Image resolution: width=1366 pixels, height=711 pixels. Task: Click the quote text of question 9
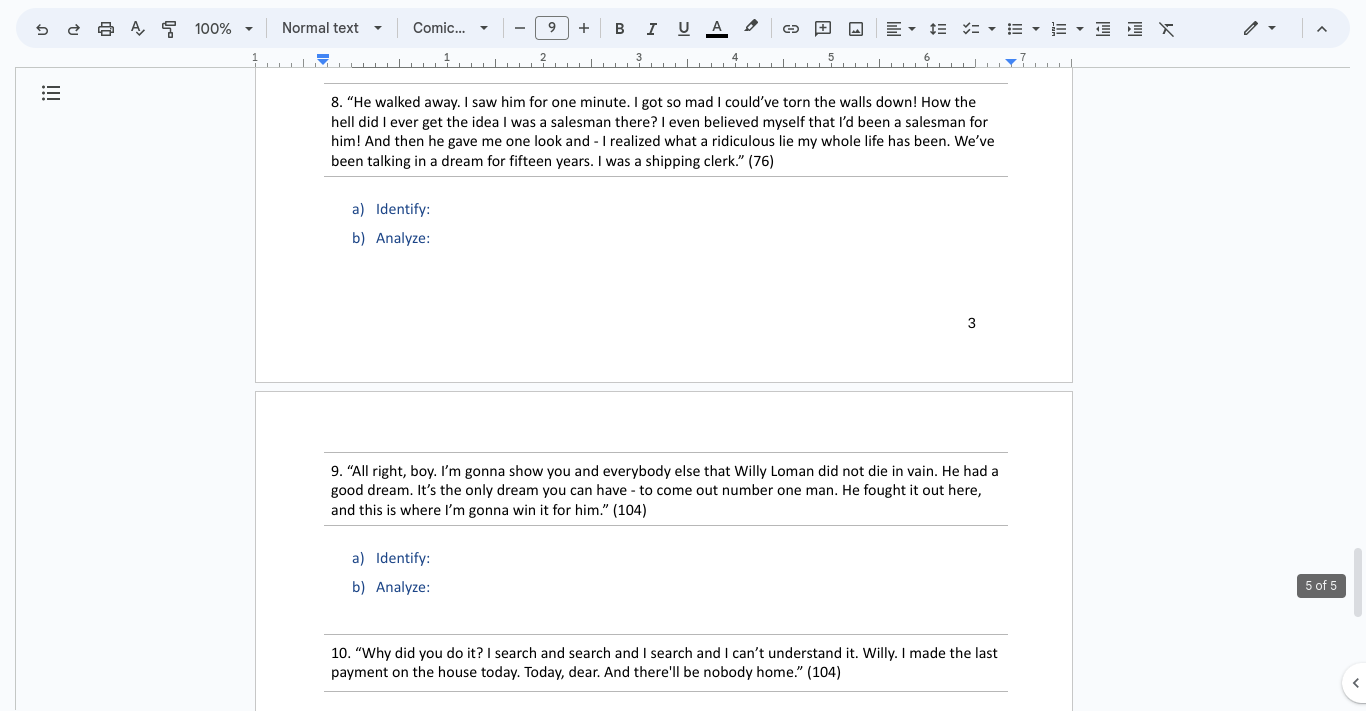coord(665,490)
